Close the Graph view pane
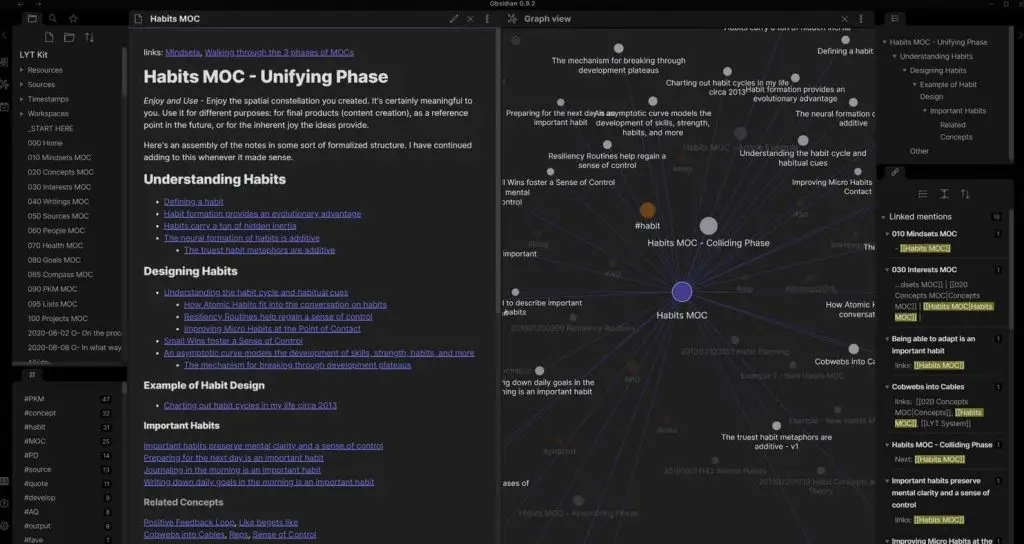The height and width of the screenshot is (544, 1024). (844, 19)
